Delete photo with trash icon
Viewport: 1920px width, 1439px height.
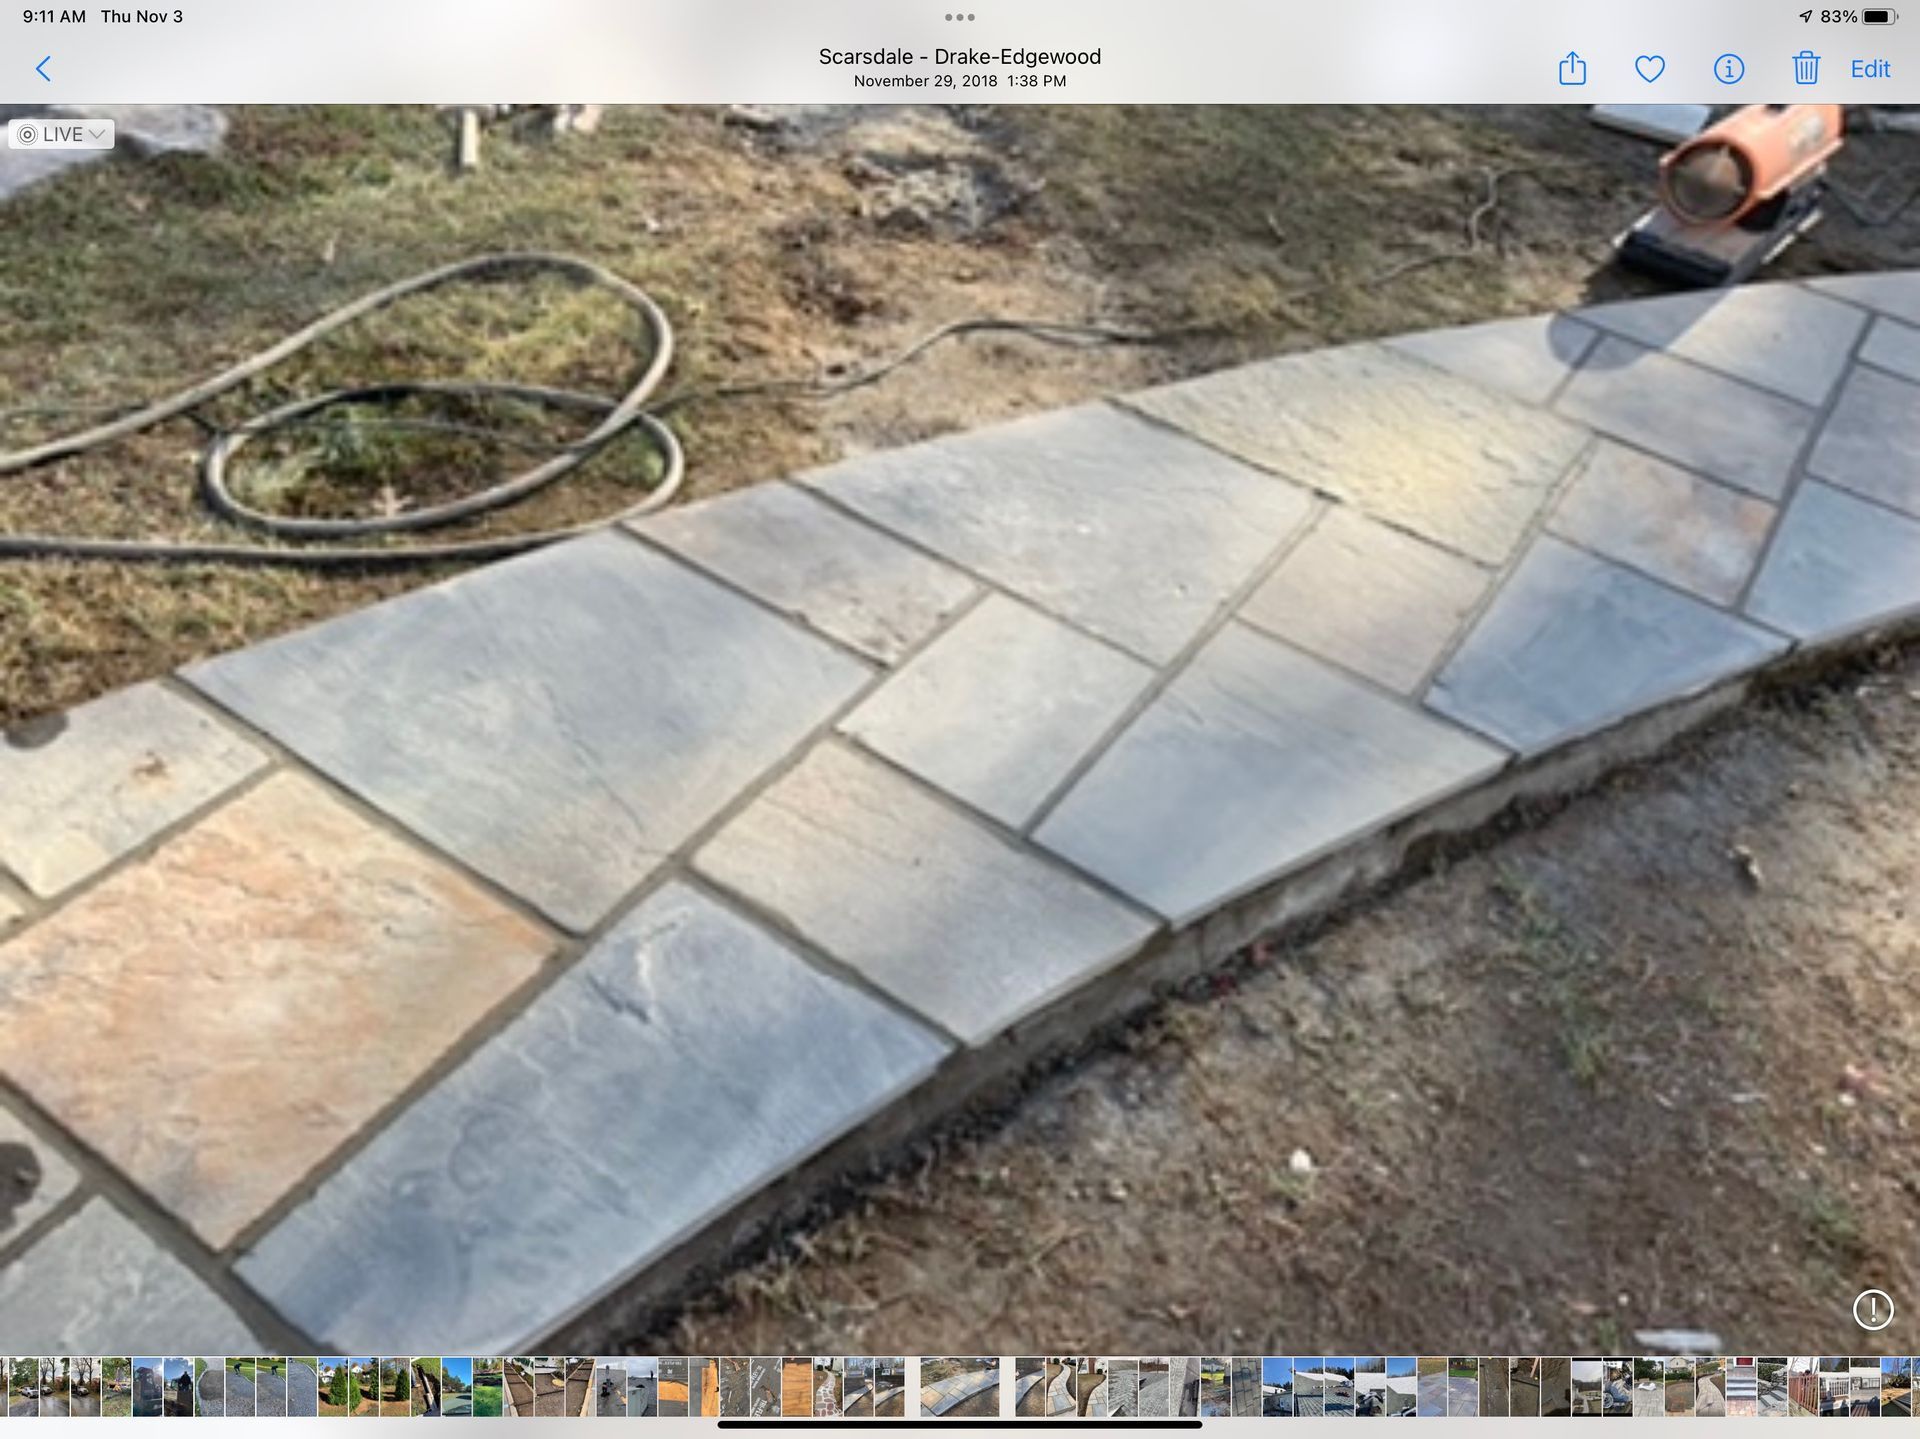tap(1806, 69)
